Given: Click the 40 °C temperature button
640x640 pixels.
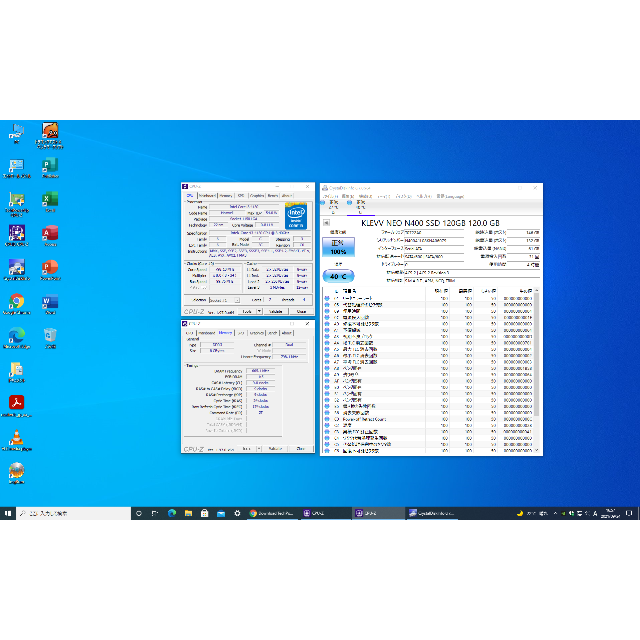Looking at the screenshot, I should [338, 276].
